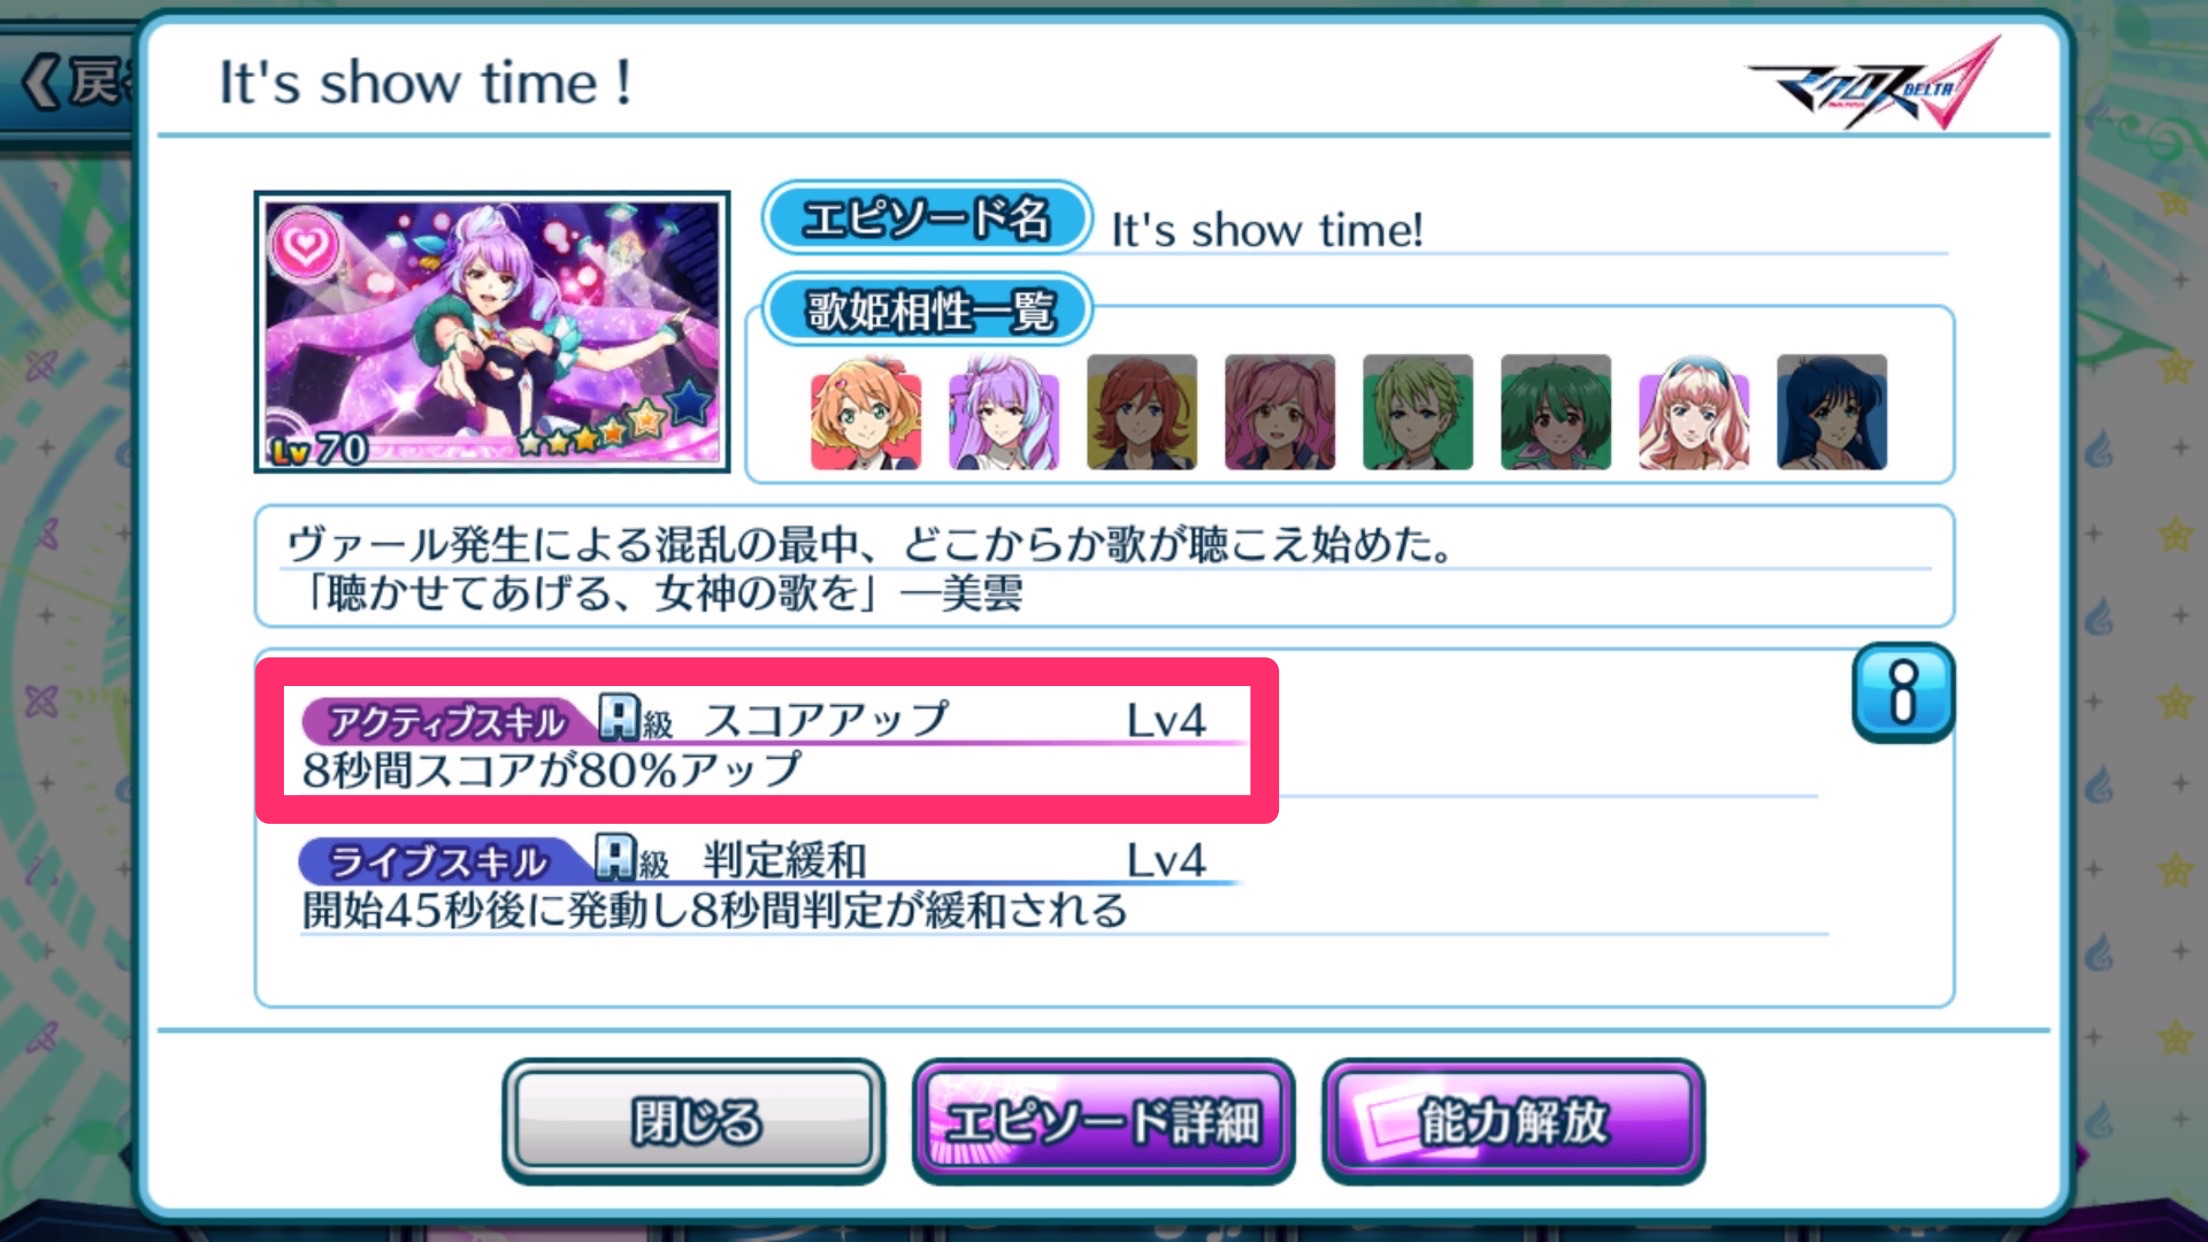Tap the purple-haired diva portrait icon
Image resolution: width=2208 pixels, height=1242 pixels.
pos(1004,412)
